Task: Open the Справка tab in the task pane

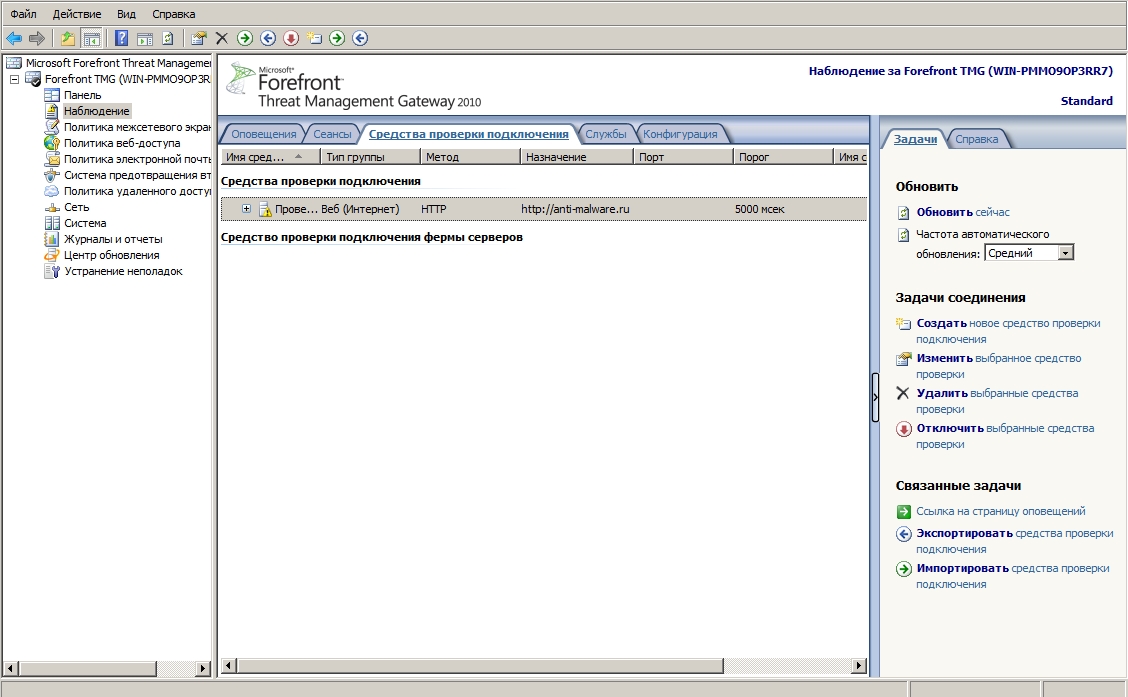Action: click(x=976, y=139)
